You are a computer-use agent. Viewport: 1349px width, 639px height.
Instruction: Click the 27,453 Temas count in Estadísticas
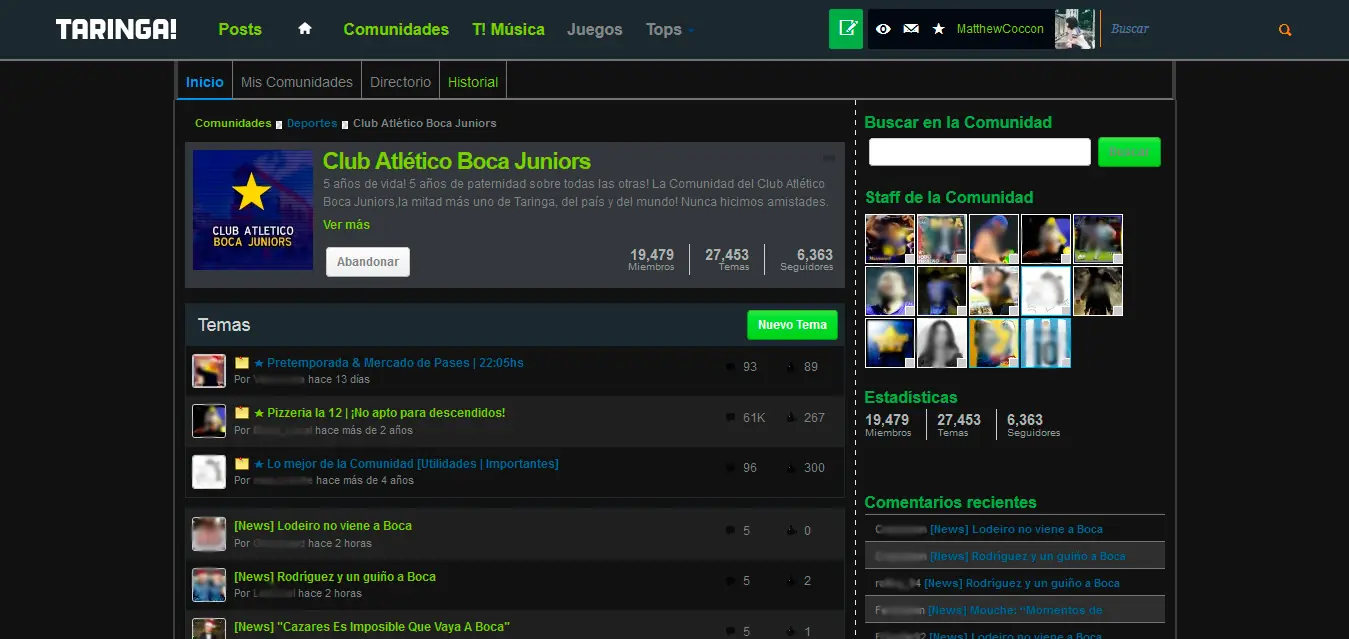coord(959,425)
